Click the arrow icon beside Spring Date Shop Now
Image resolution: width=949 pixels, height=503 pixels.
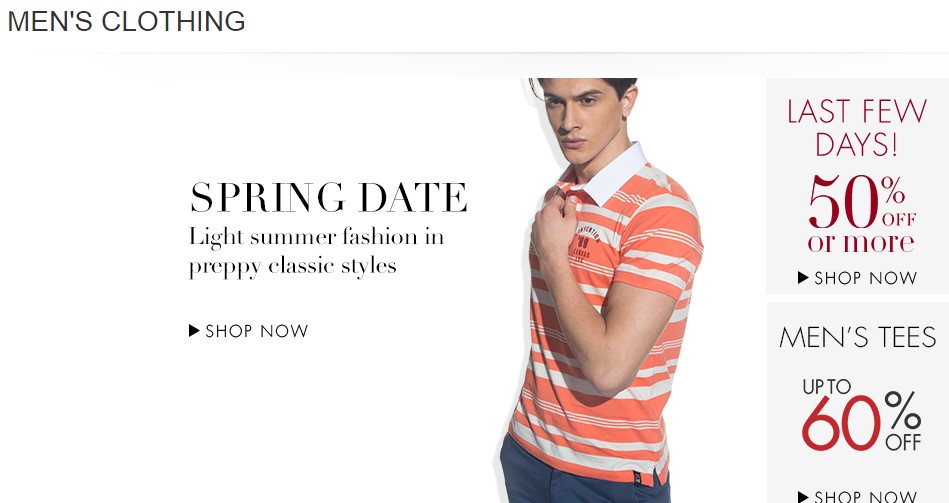(x=194, y=330)
